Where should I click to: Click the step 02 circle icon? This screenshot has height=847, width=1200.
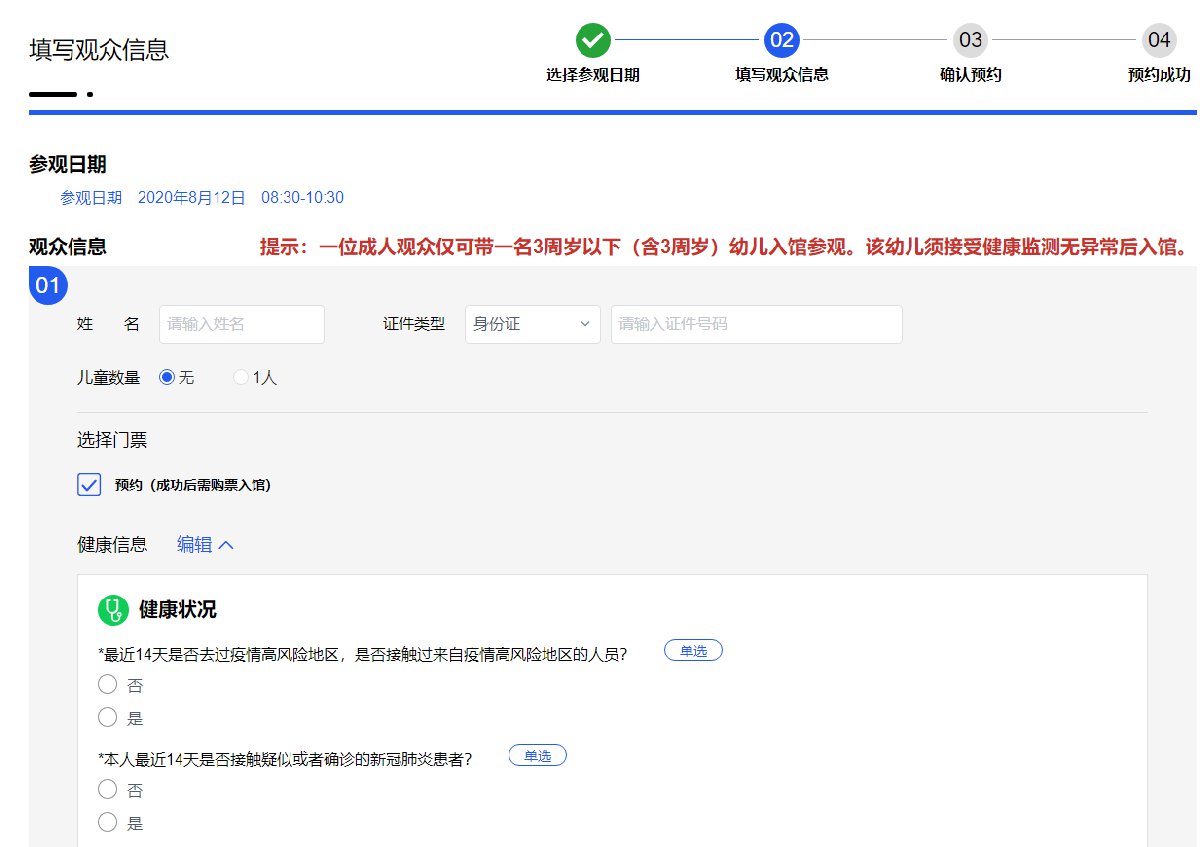(x=781, y=40)
